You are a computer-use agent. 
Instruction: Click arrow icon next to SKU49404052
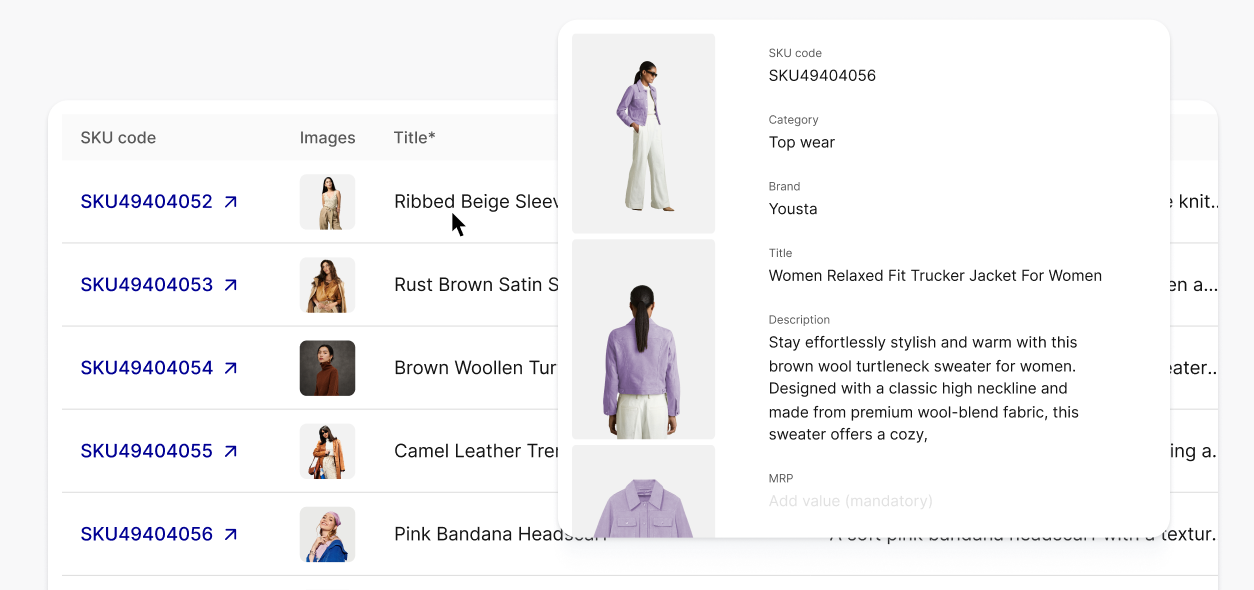point(231,202)
